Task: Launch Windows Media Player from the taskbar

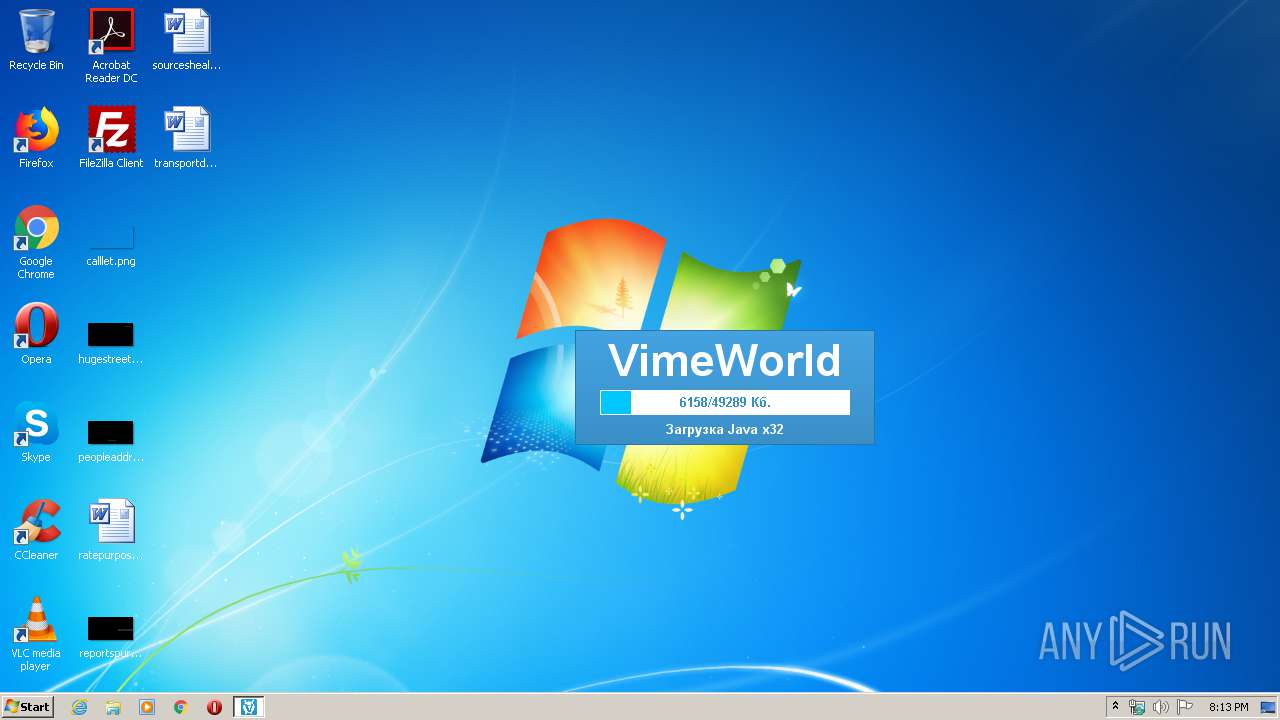Action: click(x=147, y=707)
